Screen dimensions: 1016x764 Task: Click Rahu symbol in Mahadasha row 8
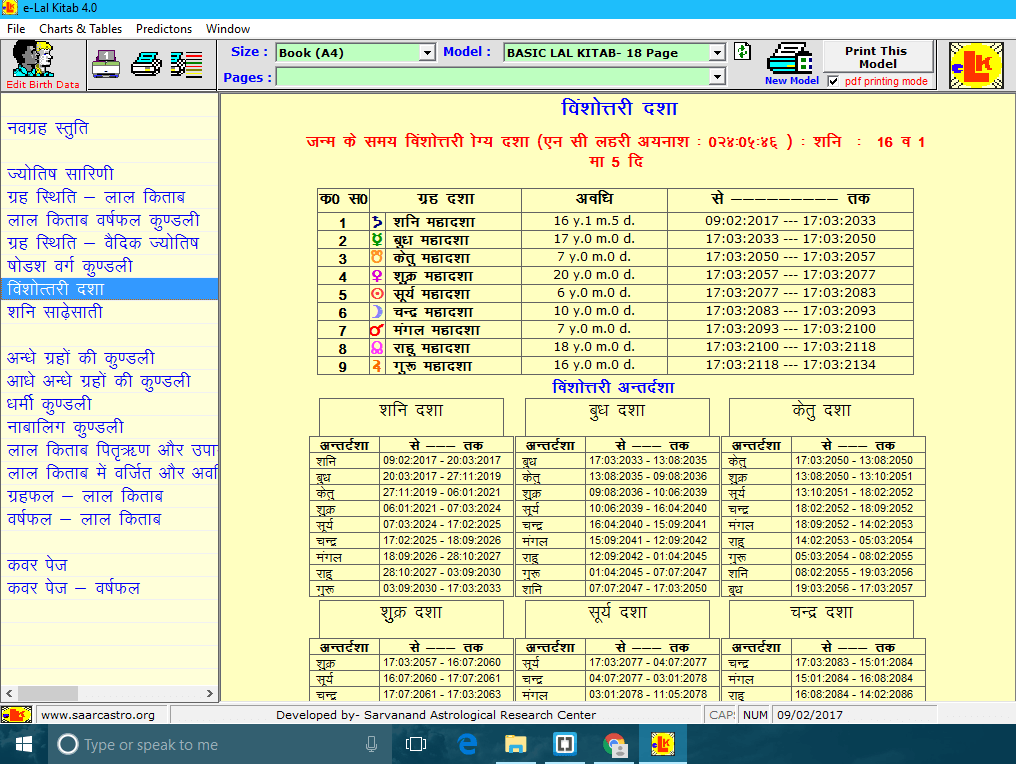(376, 348)
